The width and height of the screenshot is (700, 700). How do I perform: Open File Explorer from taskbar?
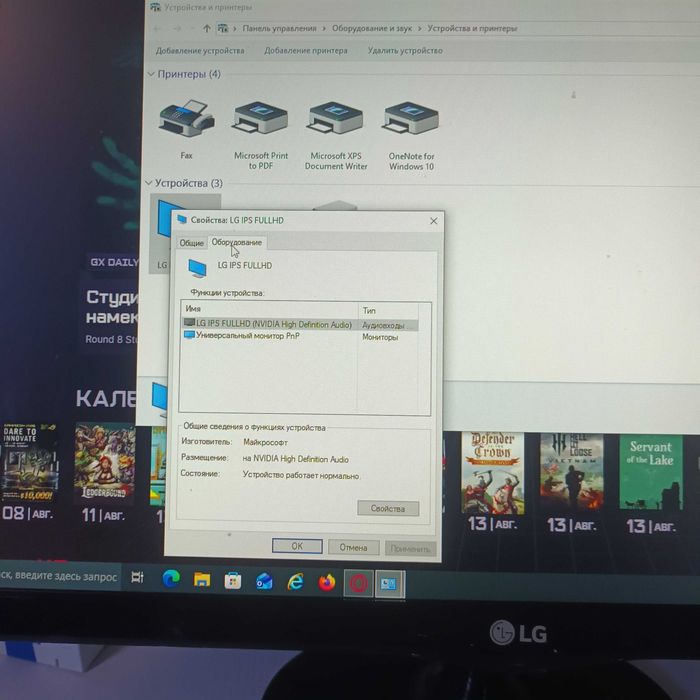click(x=202, y=579)
